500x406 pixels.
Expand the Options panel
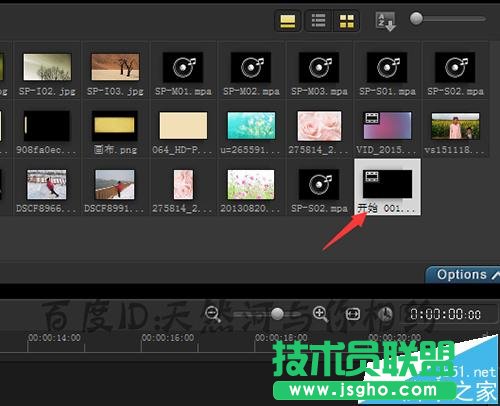(463, 275)
